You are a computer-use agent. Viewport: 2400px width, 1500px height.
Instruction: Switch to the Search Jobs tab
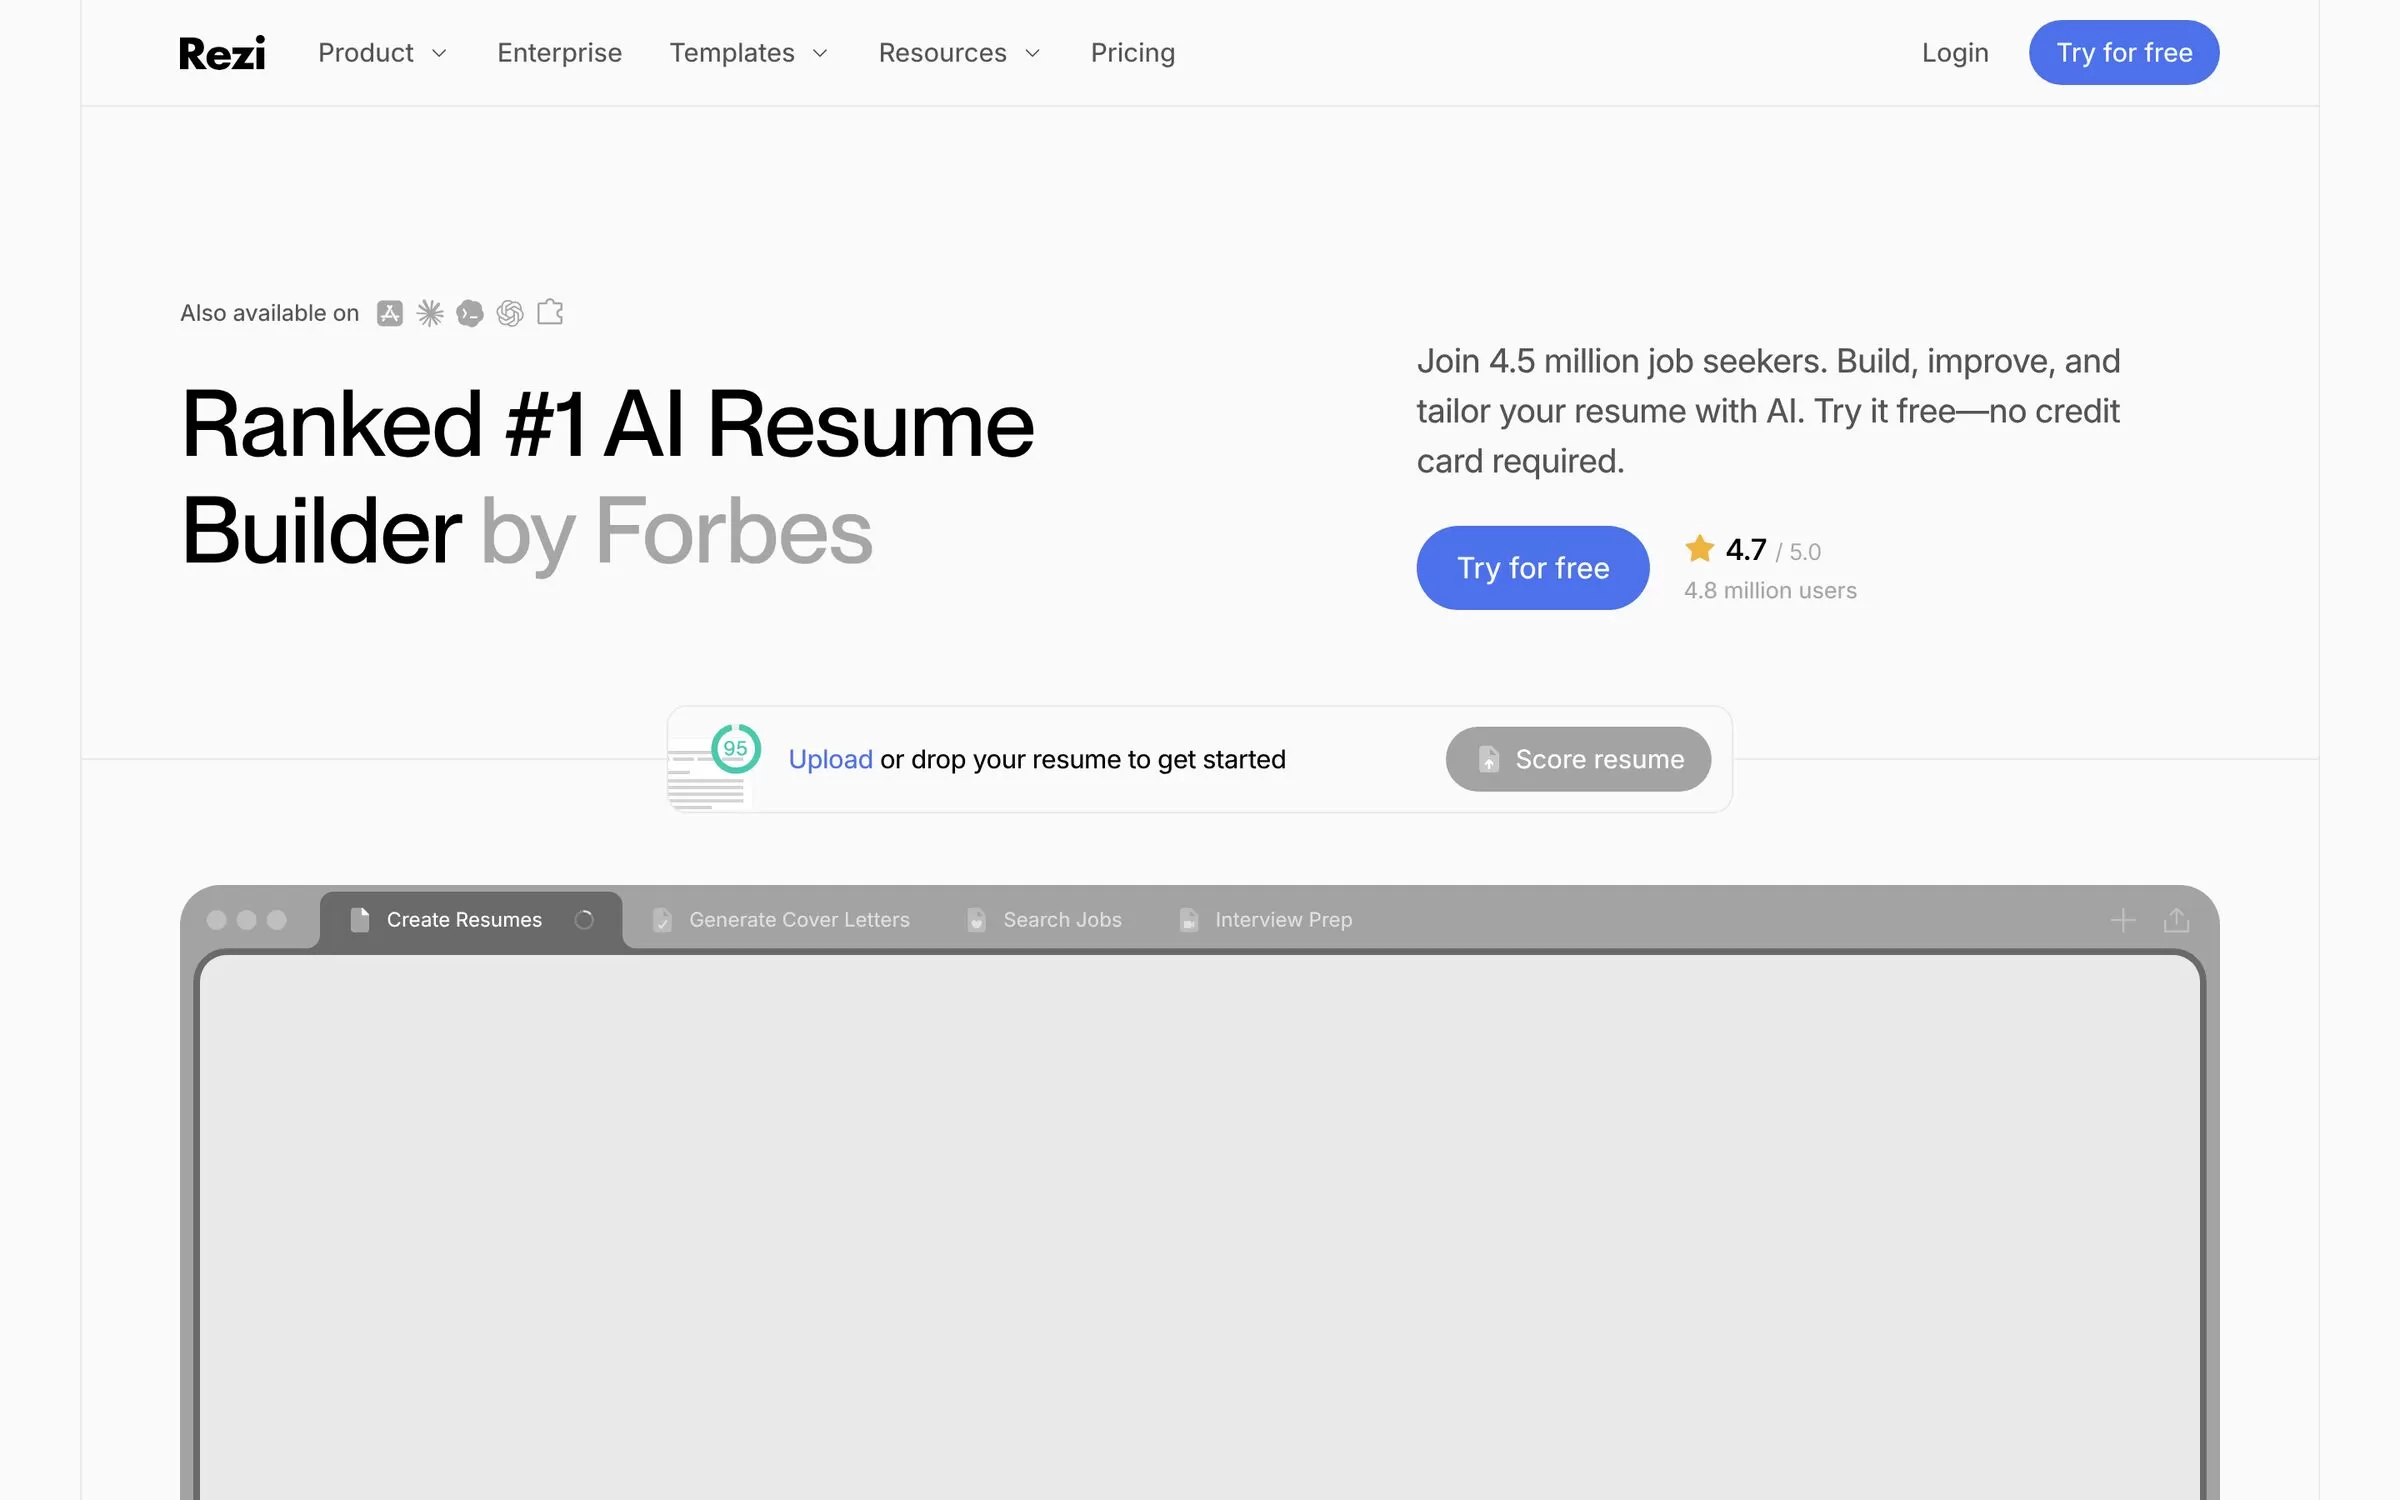pyautogui.click(x=1044, y=920)
